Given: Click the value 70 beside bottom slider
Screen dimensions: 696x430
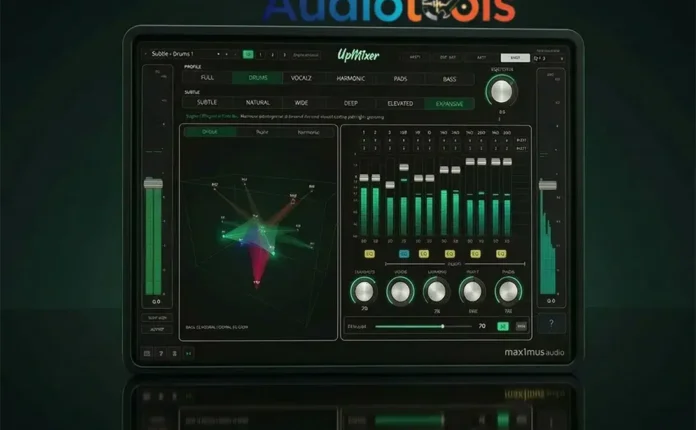Looking at the screenshot, I should tap(482, 326).
